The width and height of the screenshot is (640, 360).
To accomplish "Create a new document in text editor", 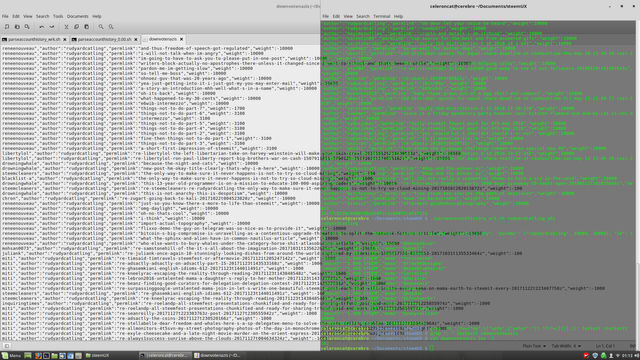I will point(7,27).
